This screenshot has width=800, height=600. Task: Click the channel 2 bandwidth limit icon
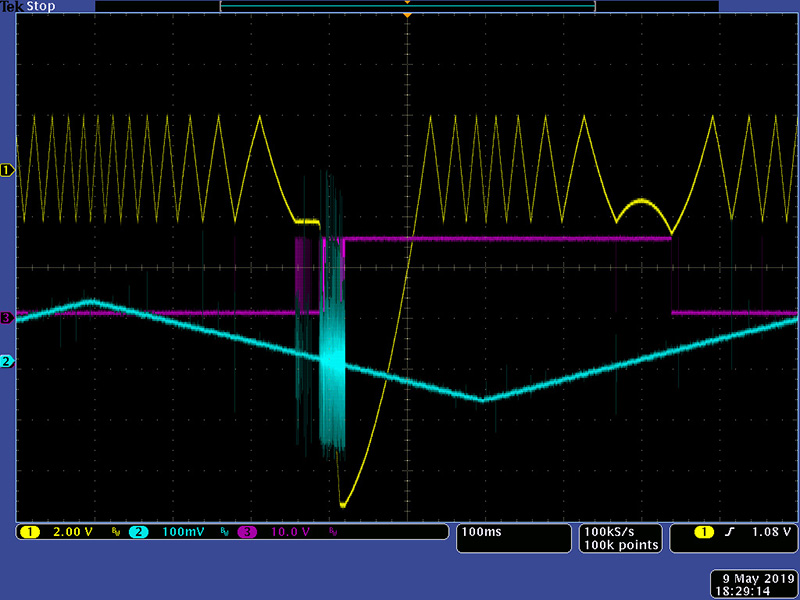[225, 533]
